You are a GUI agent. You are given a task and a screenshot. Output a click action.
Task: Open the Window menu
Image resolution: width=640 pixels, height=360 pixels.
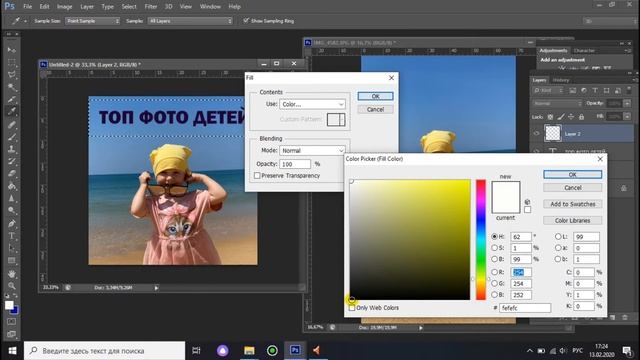click(210, 7)
